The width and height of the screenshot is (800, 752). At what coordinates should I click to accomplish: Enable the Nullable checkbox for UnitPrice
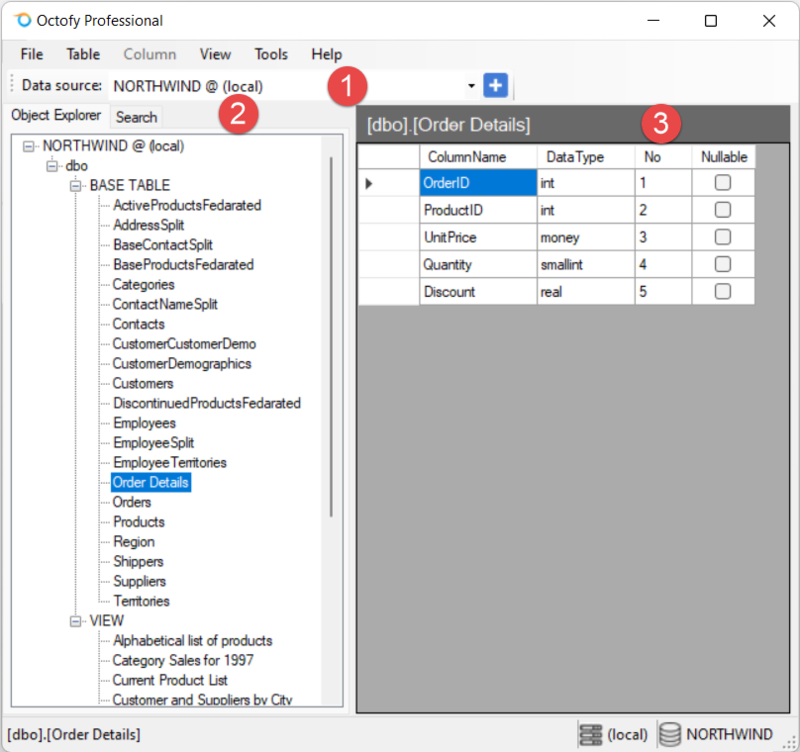[723, 237]
